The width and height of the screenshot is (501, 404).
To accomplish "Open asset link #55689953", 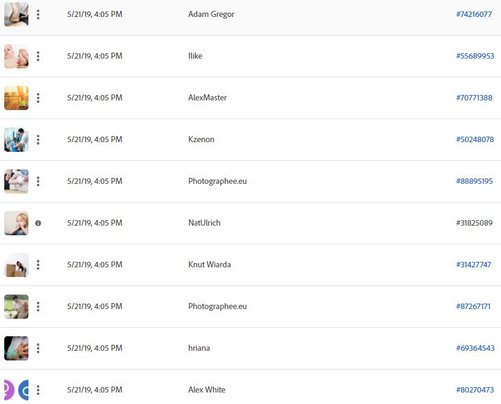I will tap(475, 56).
